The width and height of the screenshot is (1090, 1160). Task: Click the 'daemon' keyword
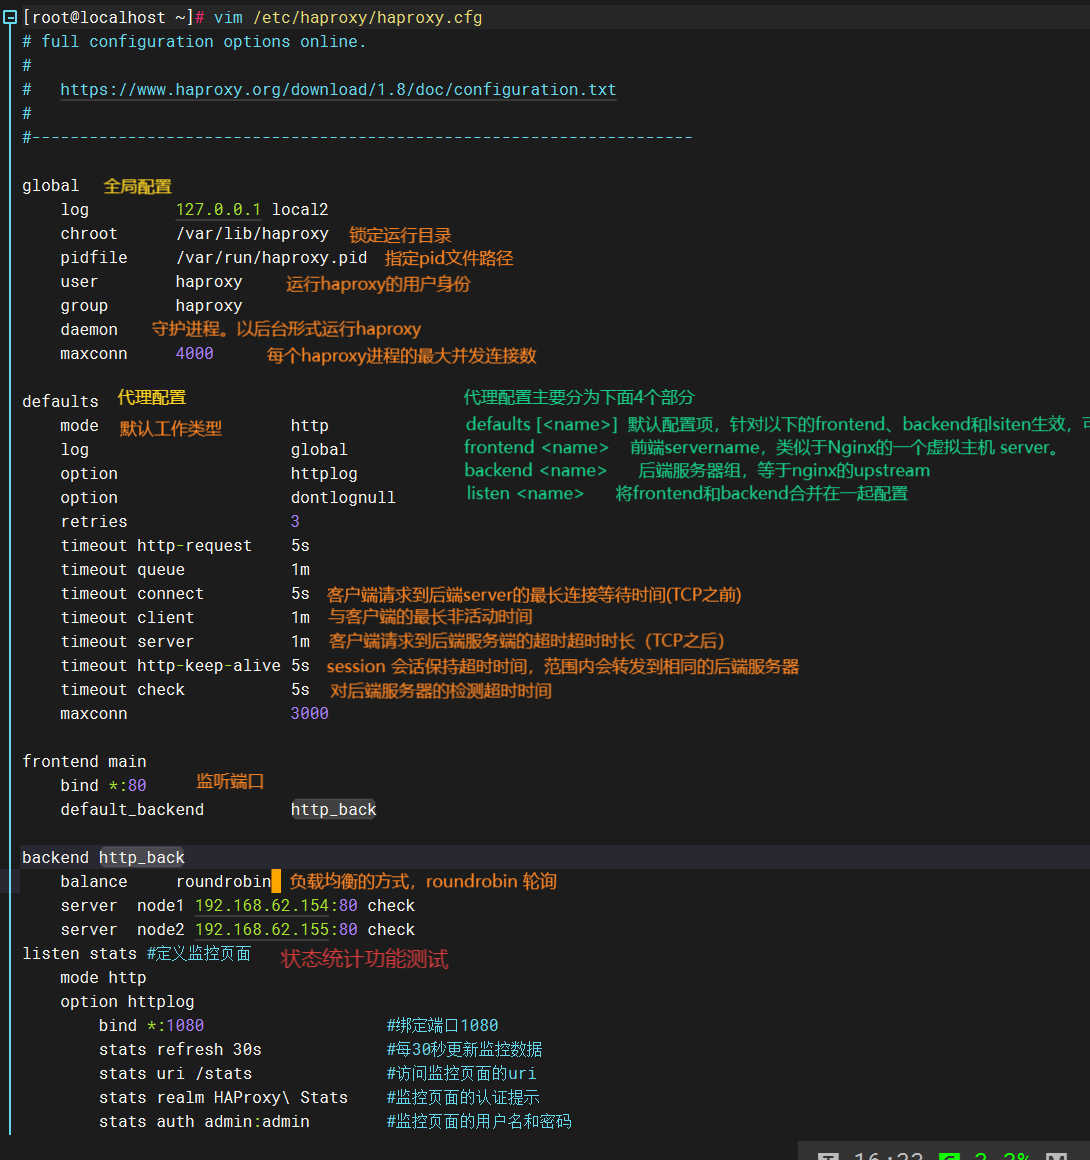(89, 329)
